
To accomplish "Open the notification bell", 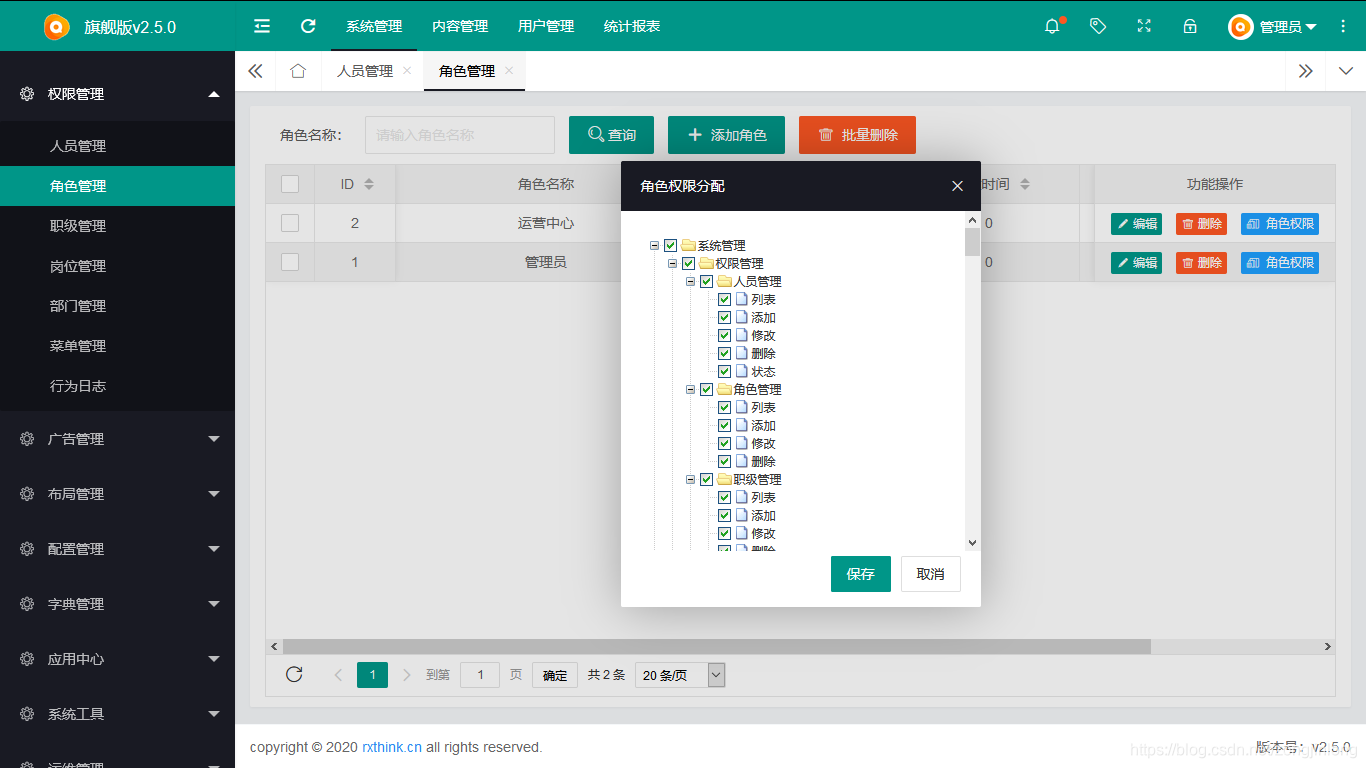I will pos(1052,27).
